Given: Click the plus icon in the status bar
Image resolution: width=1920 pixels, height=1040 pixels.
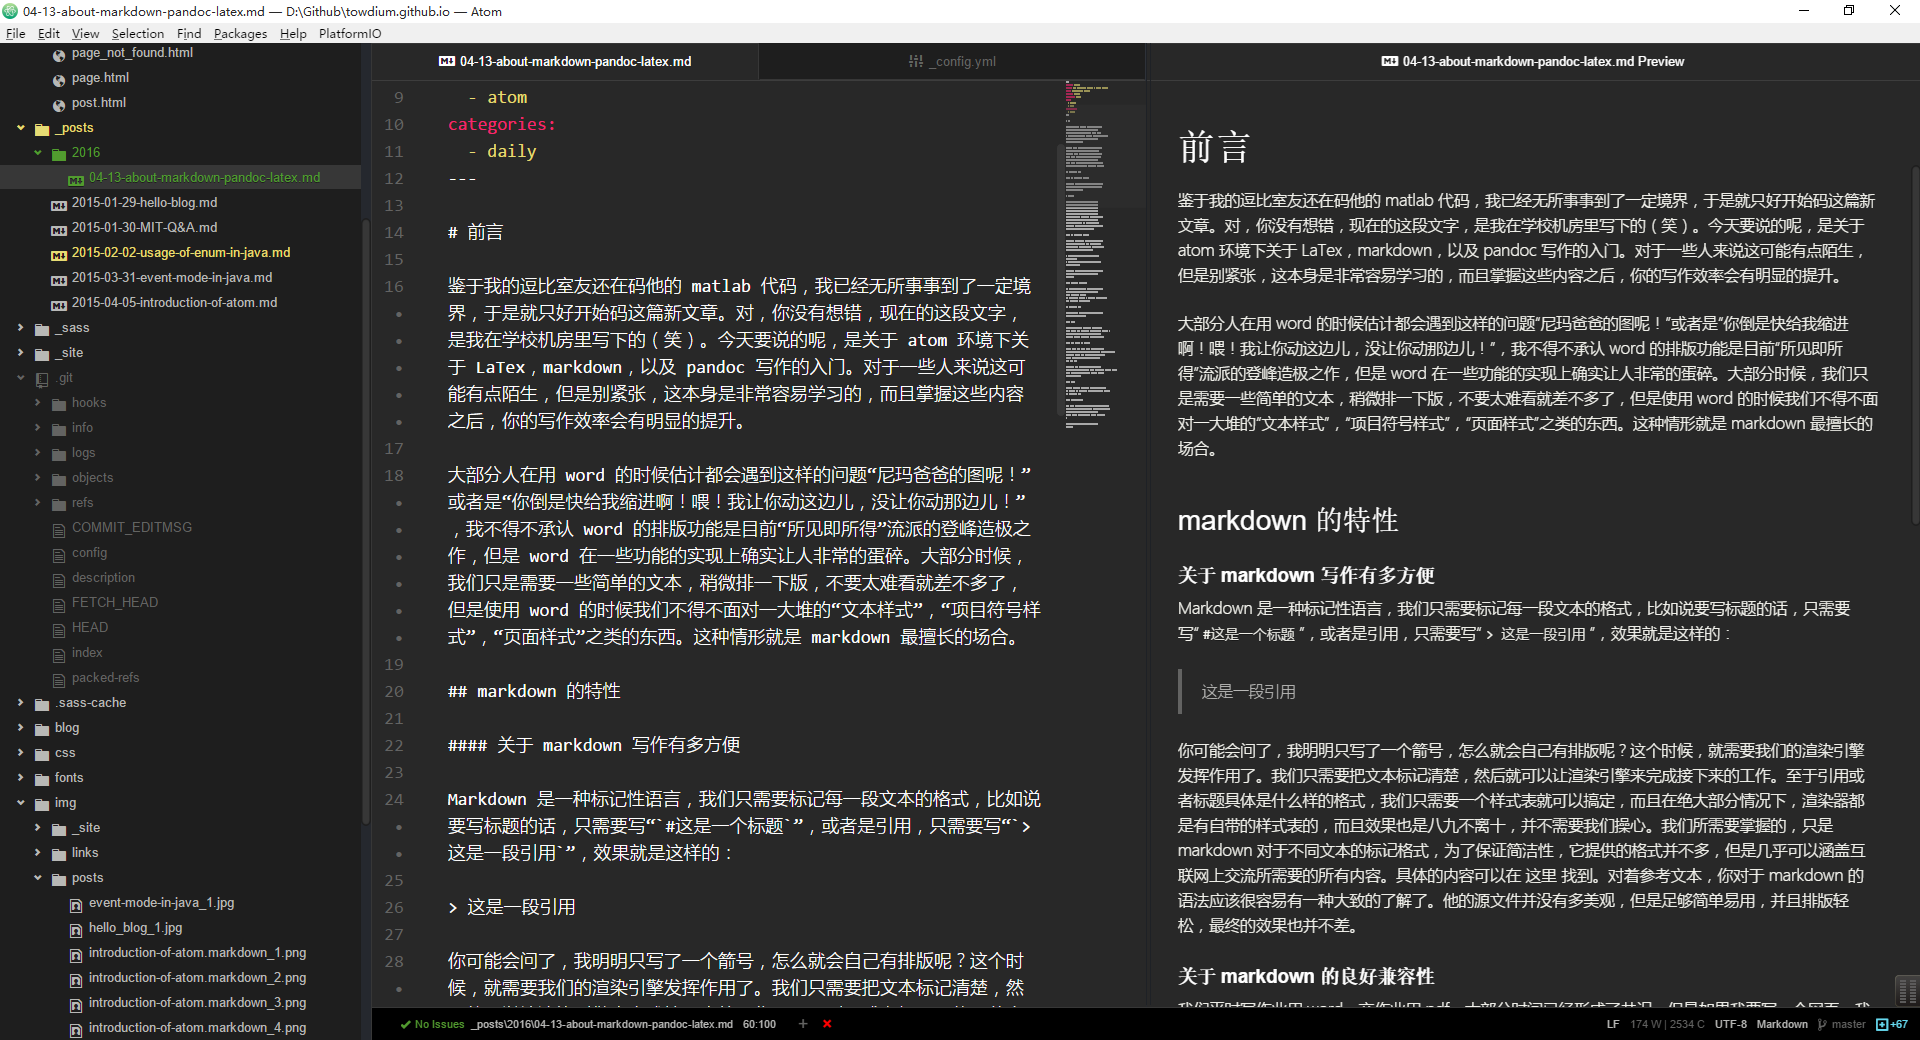Looking at the screenshot, I should 802,1024.
